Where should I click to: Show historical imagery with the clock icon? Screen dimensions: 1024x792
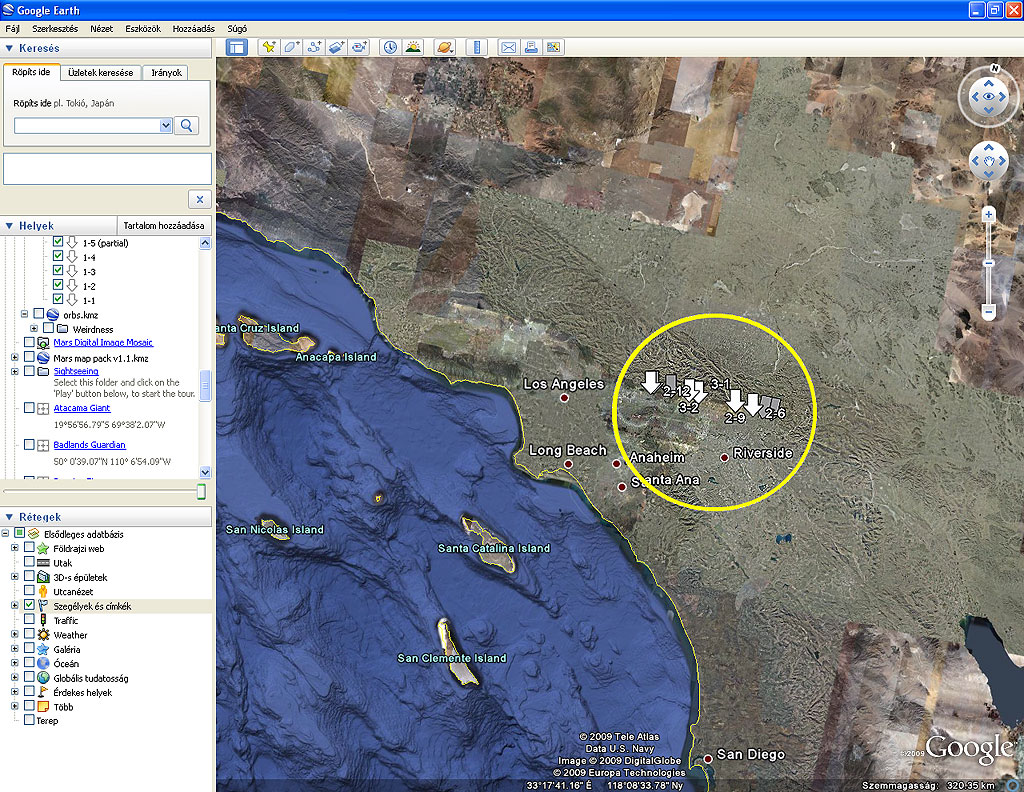pos(390,47)
